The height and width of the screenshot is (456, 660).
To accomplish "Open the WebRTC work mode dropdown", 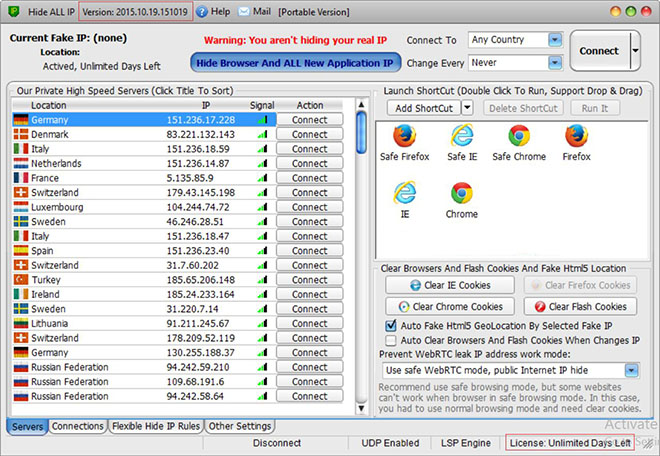I will point(631,371).
